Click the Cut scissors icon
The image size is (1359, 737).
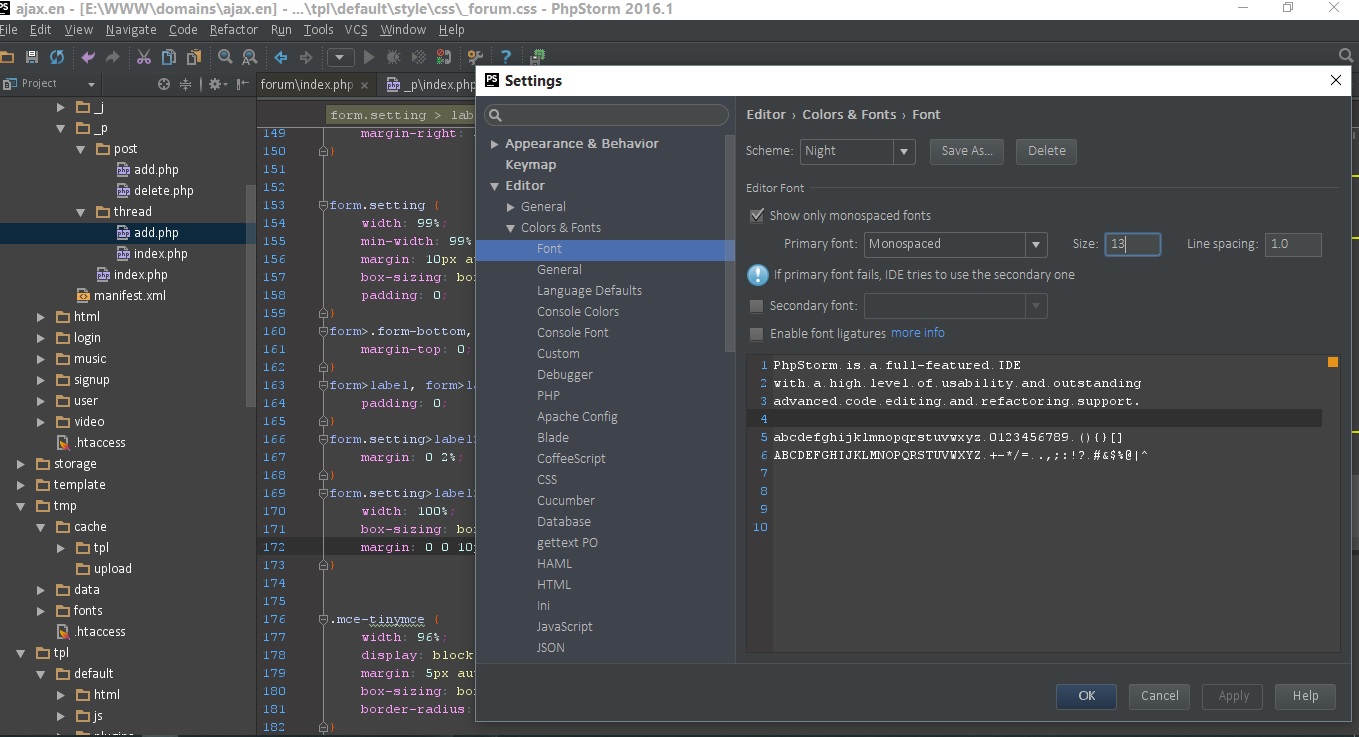tap(143, 57)
